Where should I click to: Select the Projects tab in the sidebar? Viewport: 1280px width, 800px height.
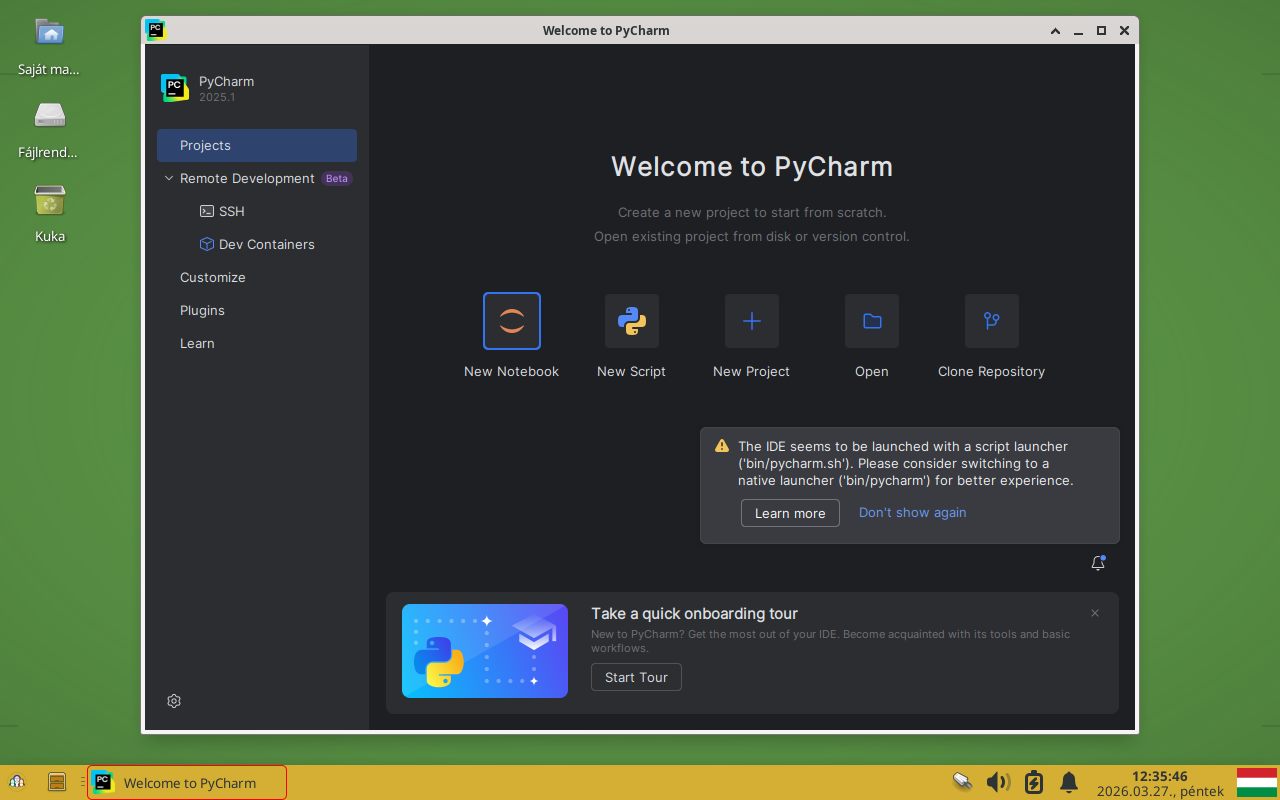point(205,145)
